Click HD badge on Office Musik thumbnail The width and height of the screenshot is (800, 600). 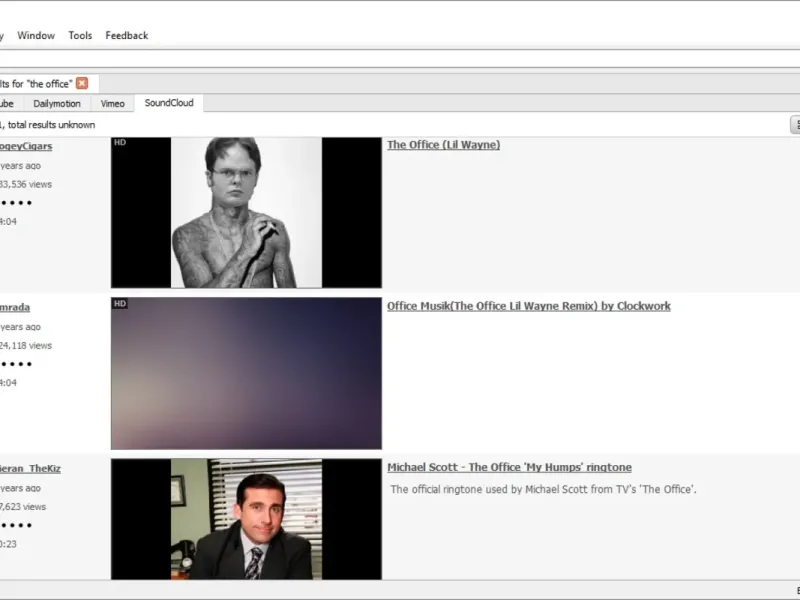(120, 304)
